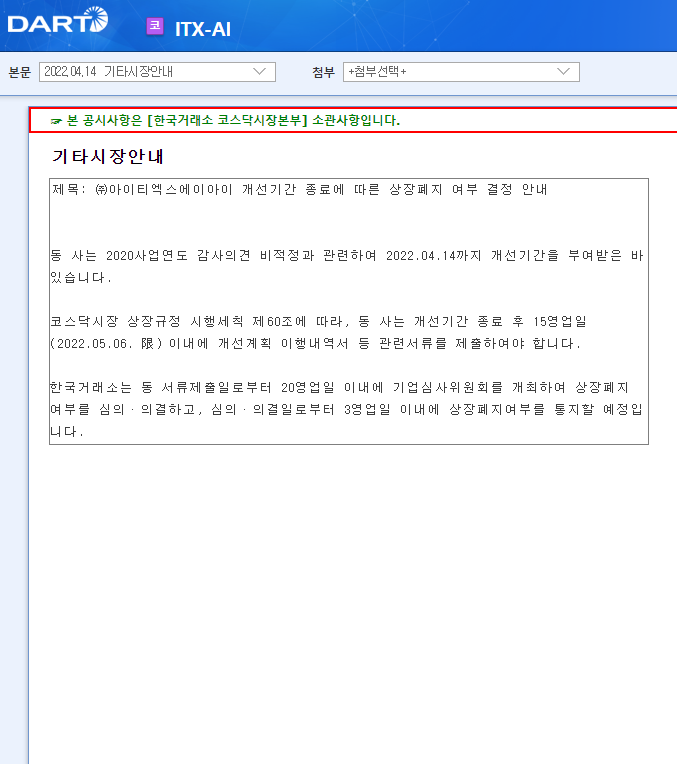Click the ITX-AI company name header

[x=203, y=29]
